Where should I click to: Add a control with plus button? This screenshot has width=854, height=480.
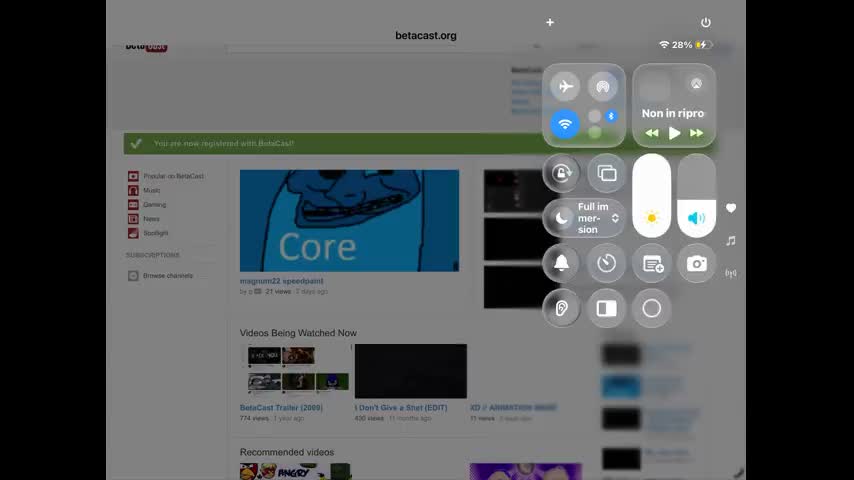pos(550,22)
